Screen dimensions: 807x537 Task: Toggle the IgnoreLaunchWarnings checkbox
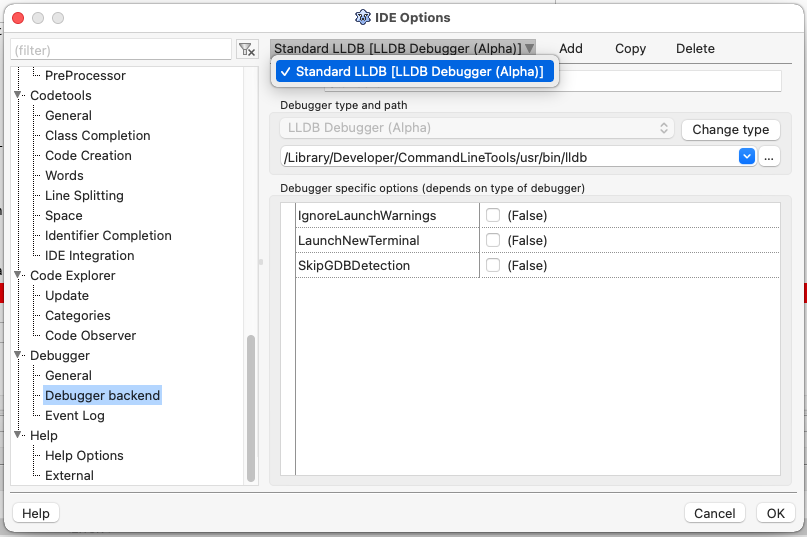click(x=493, y=215)
